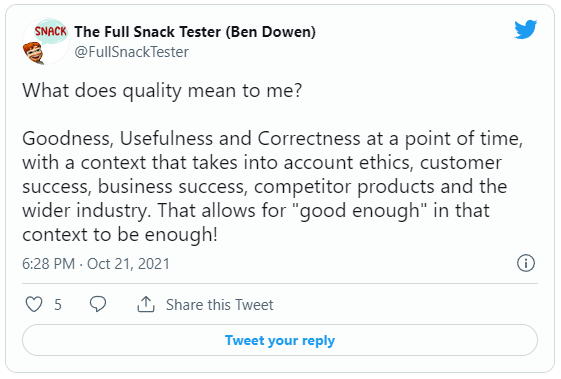
Task: Click the red SNACK bubble in avatar
Action: pos(51,31)
